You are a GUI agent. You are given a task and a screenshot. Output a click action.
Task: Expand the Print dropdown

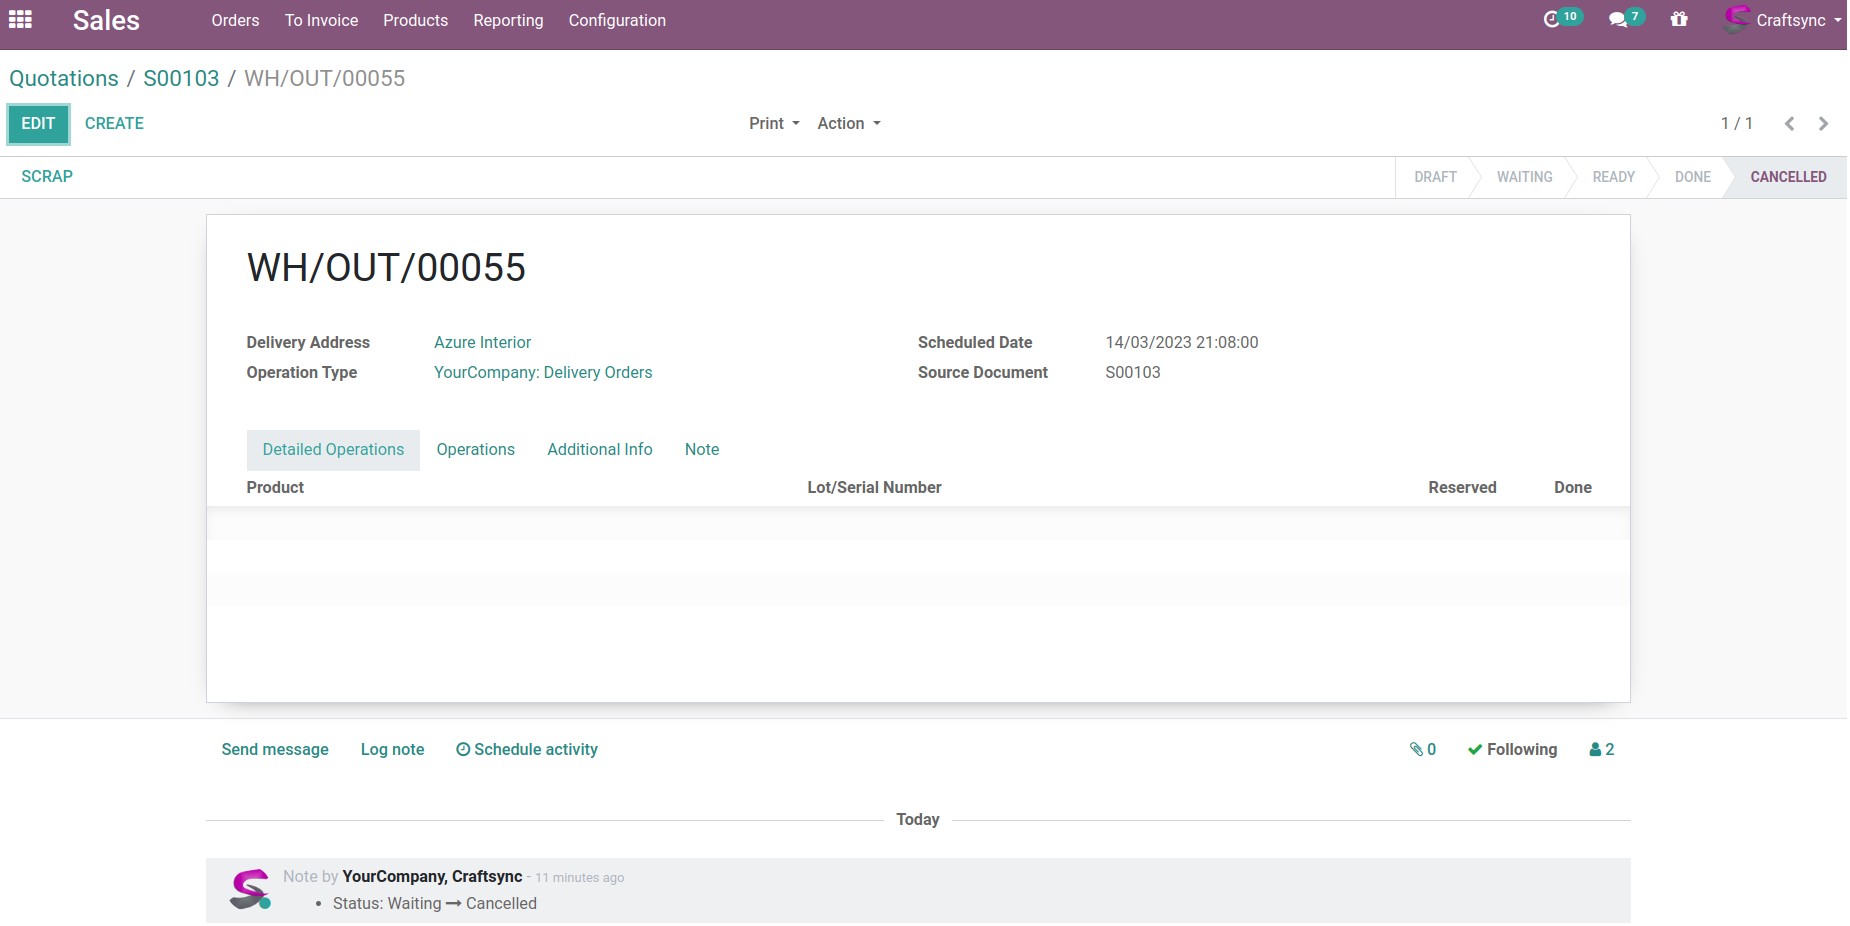pyautogui.click(x=774, y=124)
